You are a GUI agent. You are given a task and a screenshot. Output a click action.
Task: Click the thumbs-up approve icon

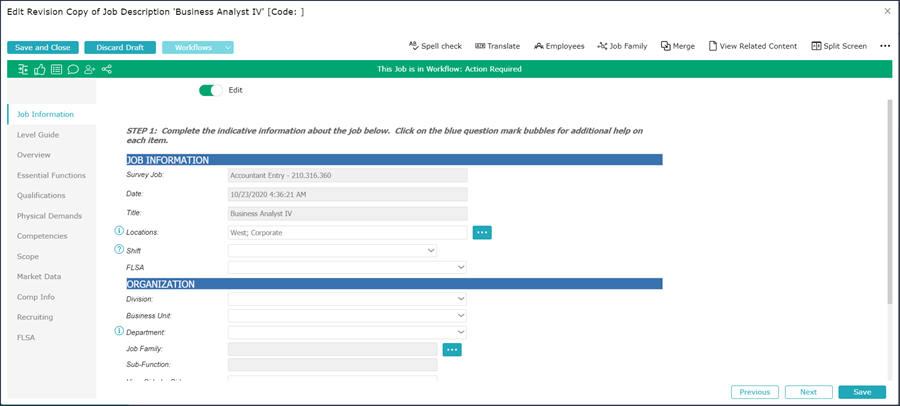coord(40,70)
